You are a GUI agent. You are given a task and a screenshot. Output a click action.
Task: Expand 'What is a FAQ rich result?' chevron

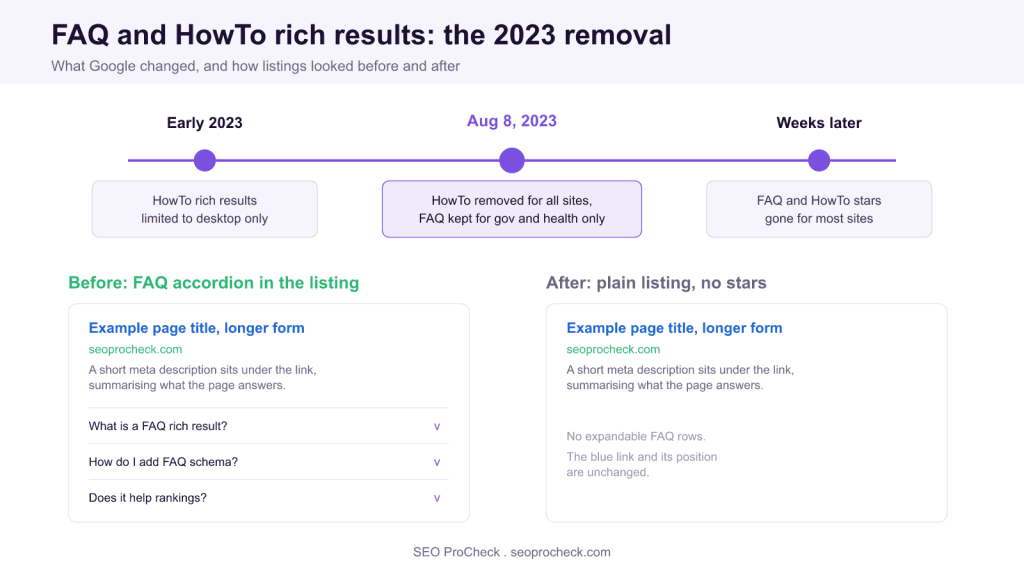coord(437,426)
